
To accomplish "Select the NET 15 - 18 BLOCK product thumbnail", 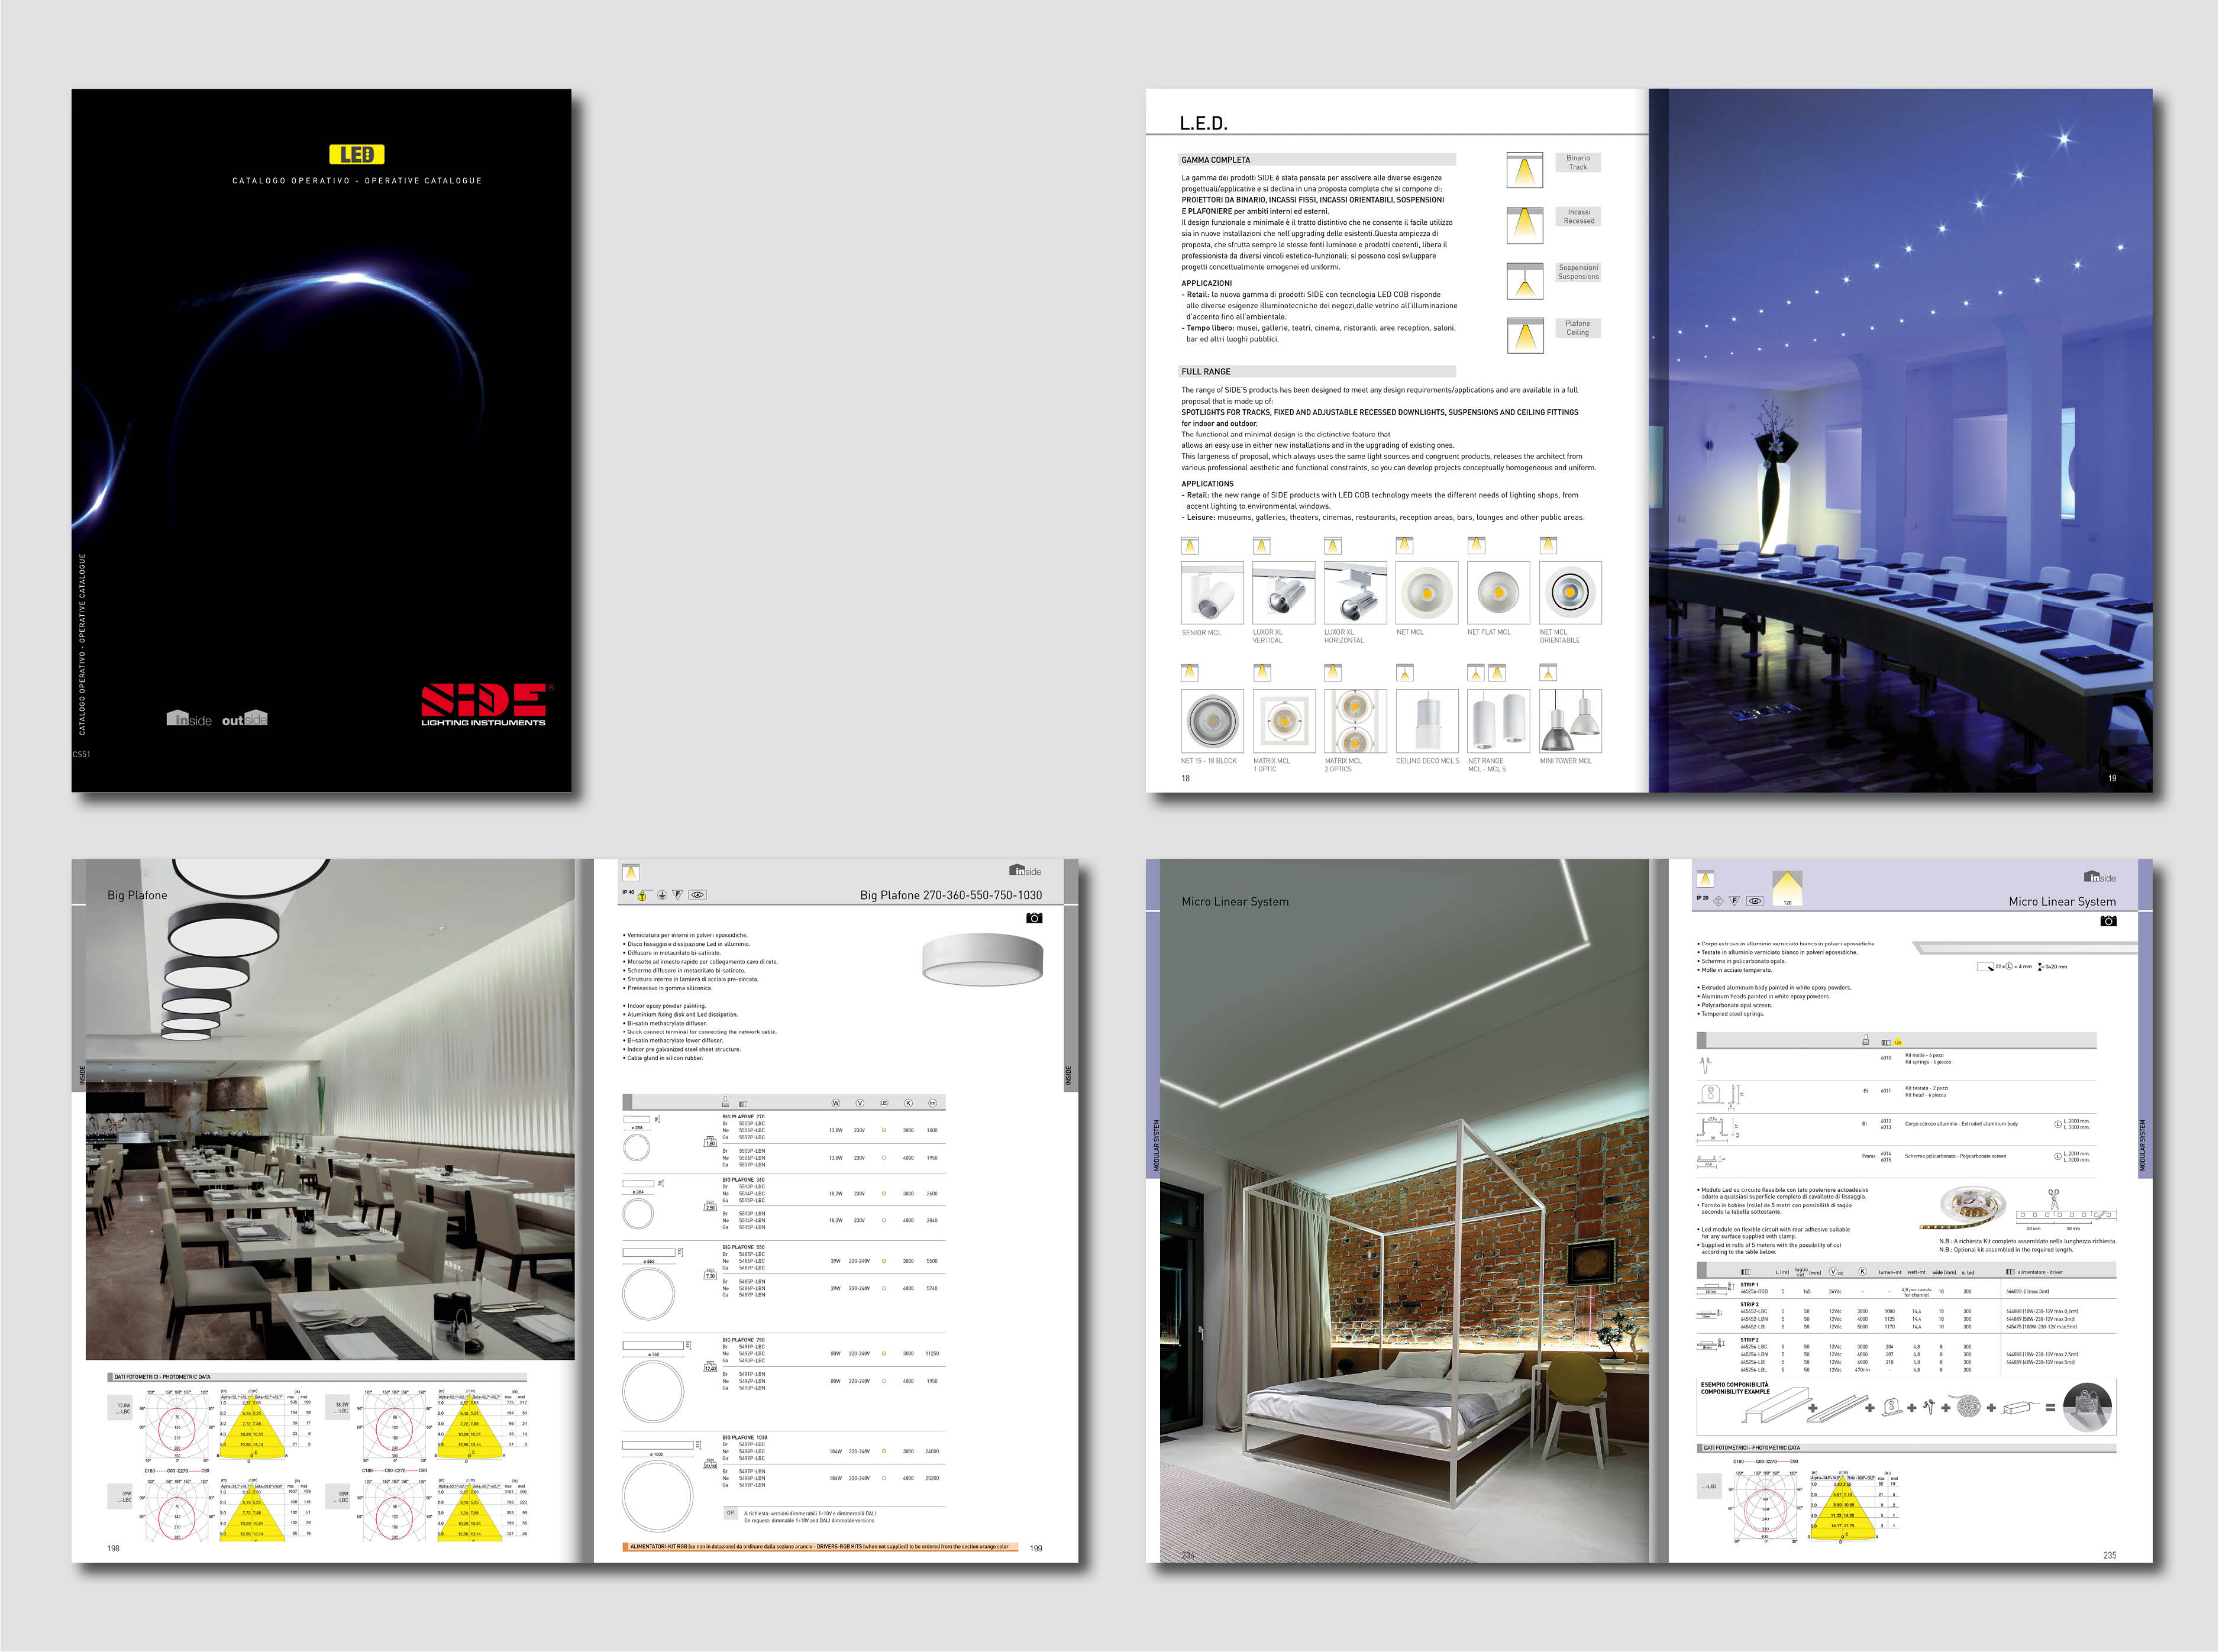I will [1213, 721].
